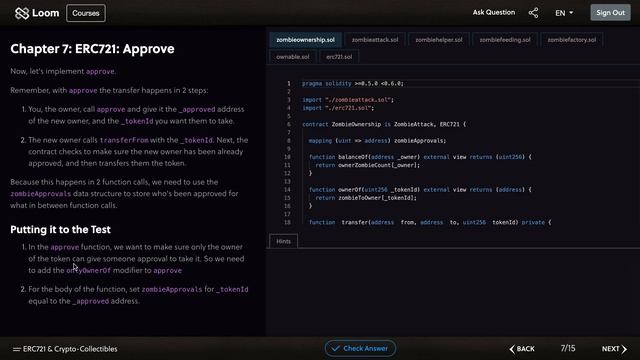The image size is (640, 360).
Task: Click the return zombieToOwner[_tokenId] line
Action: tap(366, 198)
